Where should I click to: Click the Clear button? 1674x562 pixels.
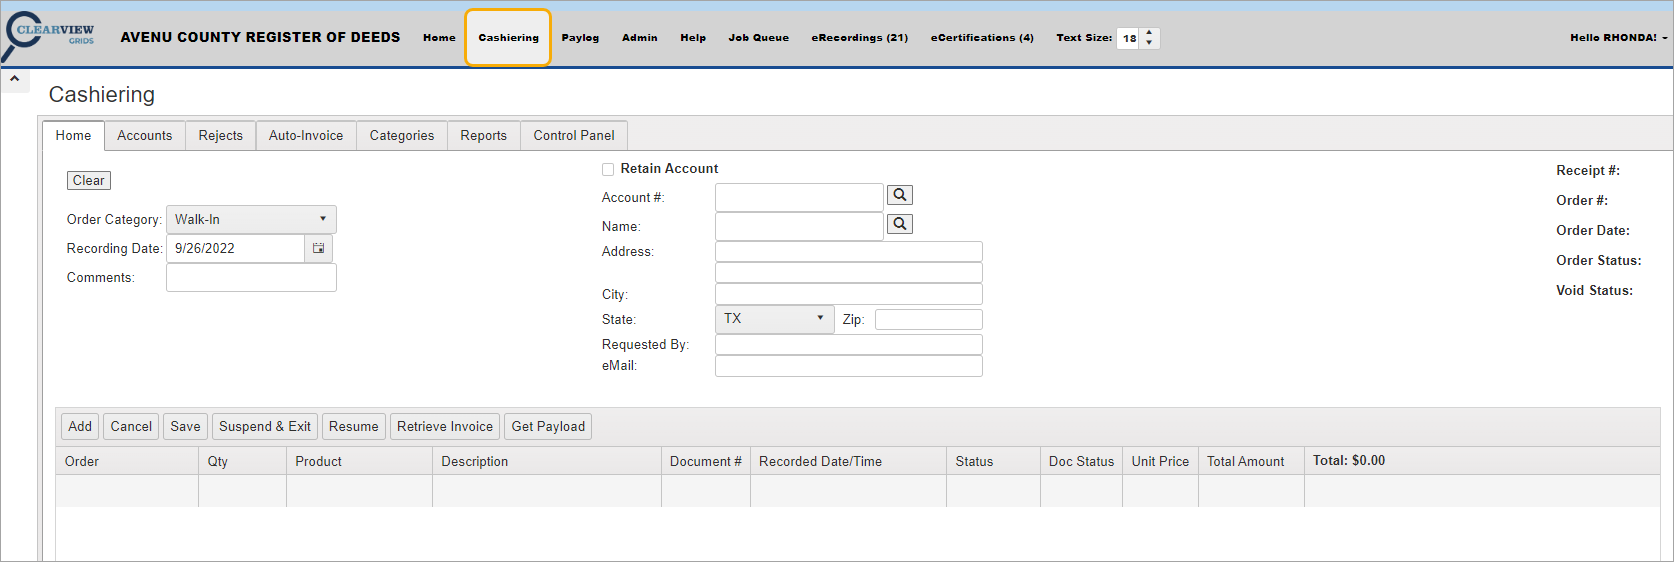pyautogui.click(x=88, y=180)
